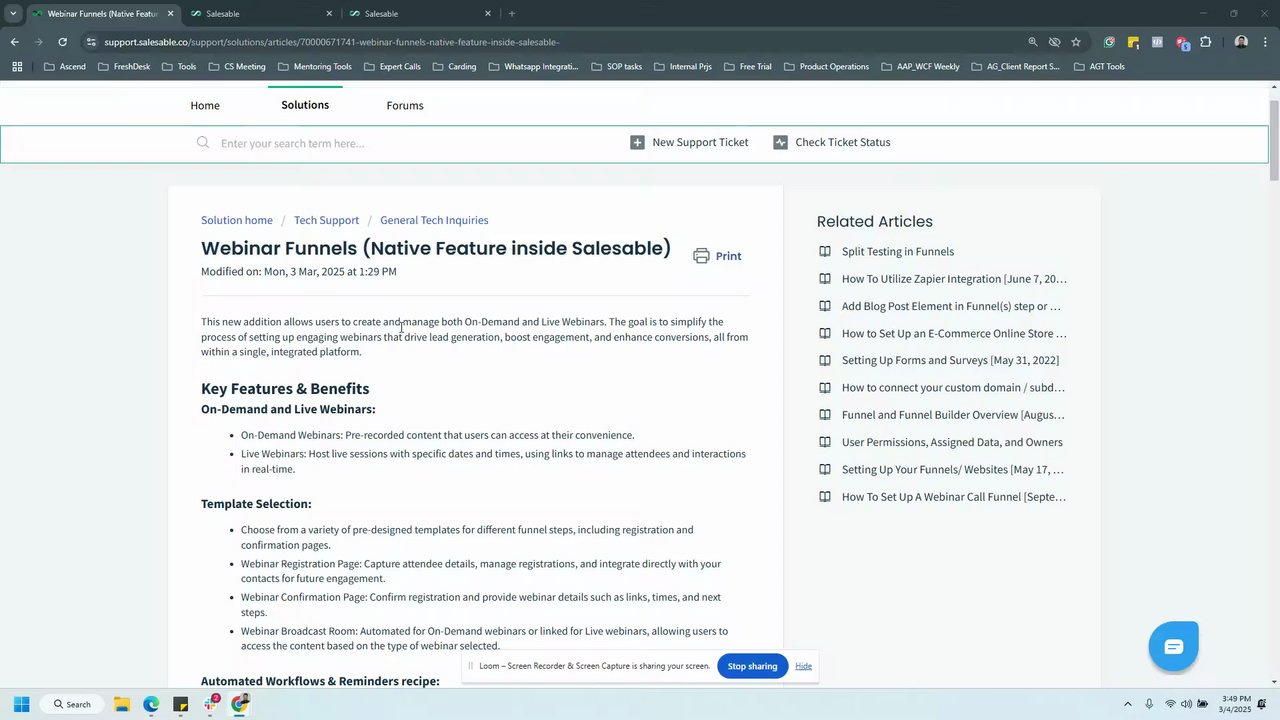Open the SOP tasks bookmarks folder
Screen dimensions: 1280x720
pos(617,67)
